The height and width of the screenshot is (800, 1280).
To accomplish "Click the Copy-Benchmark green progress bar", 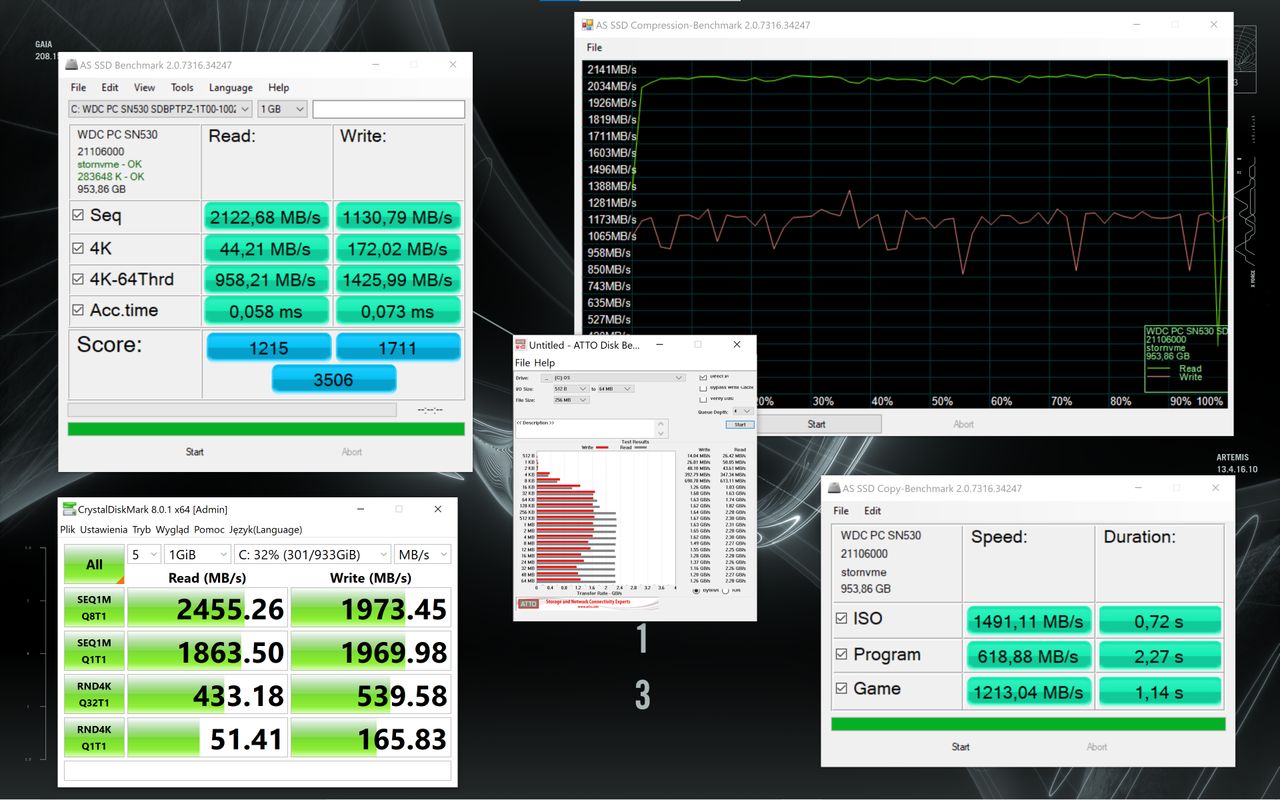I will (x=1028, y=724).
